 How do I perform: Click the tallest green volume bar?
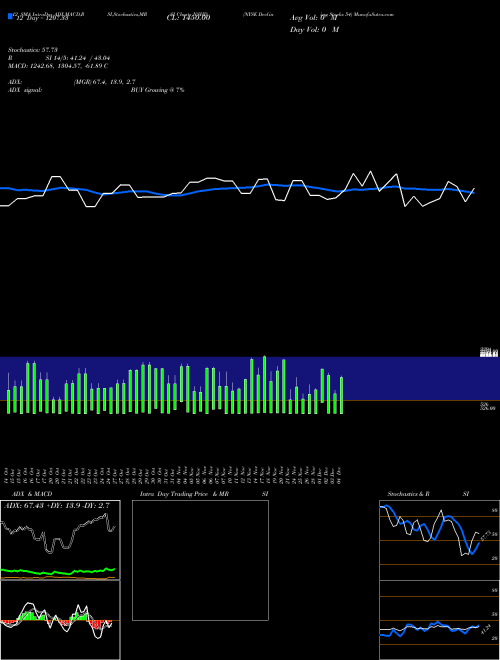point(264,385)
